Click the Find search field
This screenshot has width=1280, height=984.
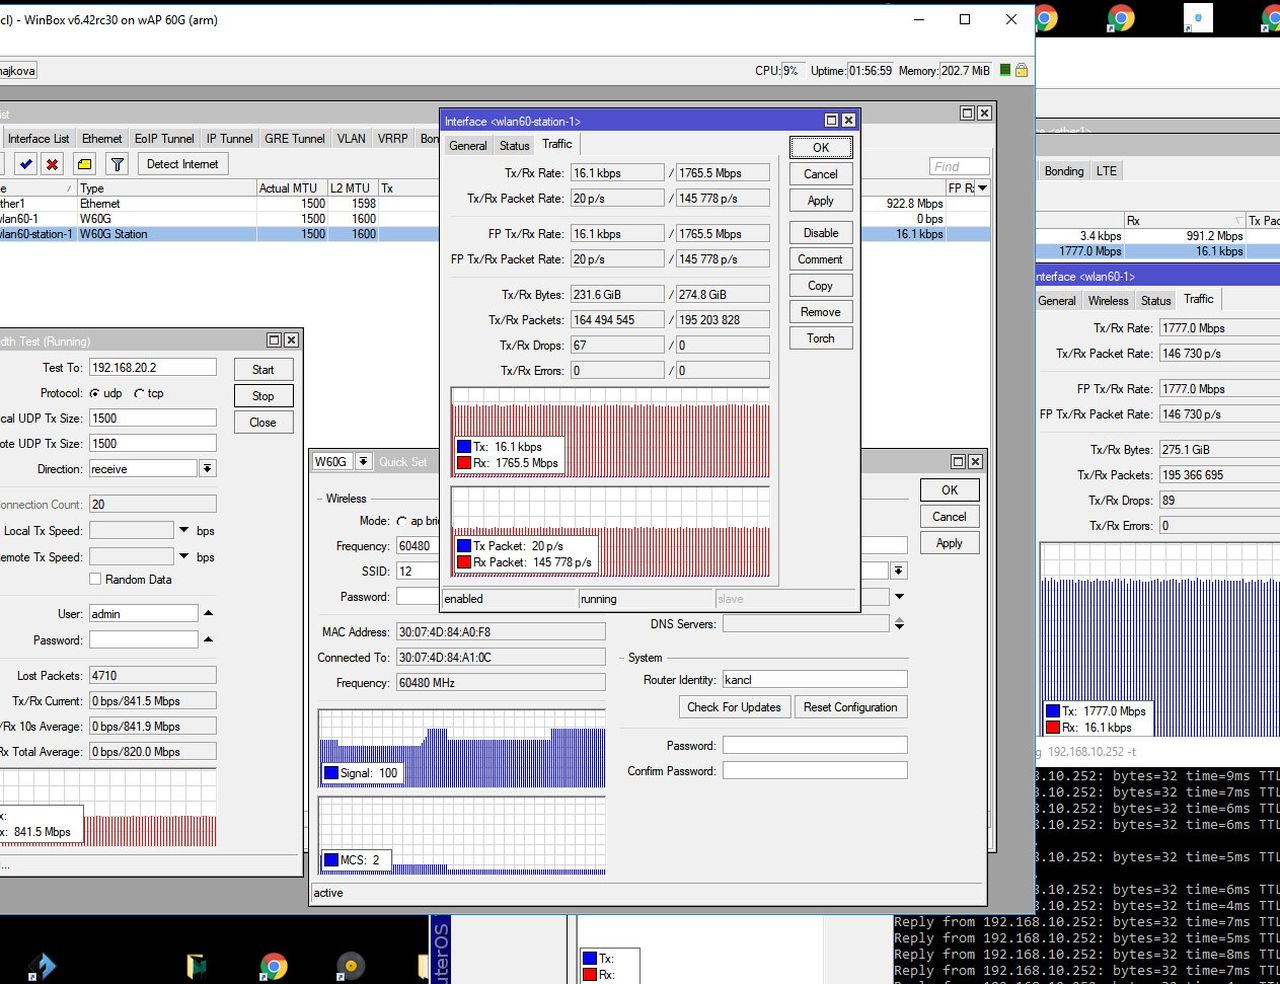click(959, 167)
